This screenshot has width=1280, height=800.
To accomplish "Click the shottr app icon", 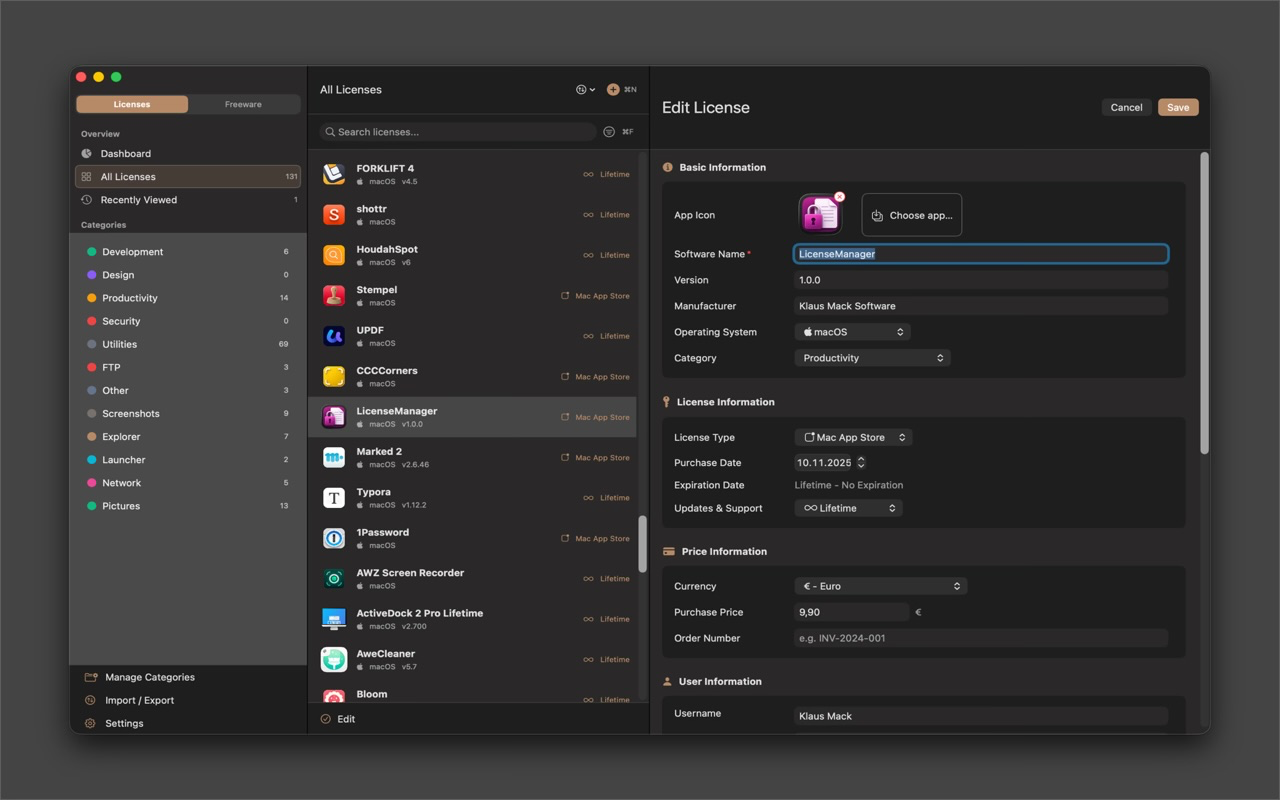I will (334, 215).
